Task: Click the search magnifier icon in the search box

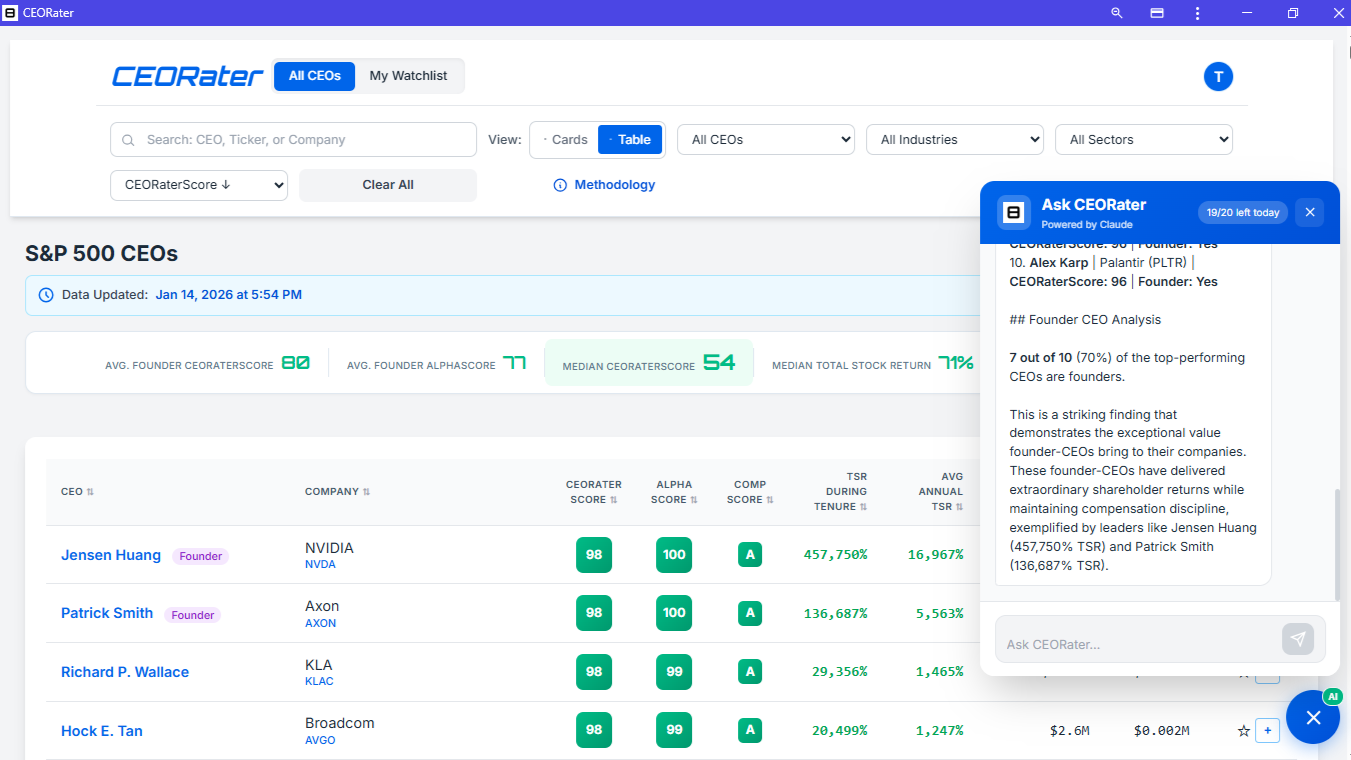Action: click(128, 140)
